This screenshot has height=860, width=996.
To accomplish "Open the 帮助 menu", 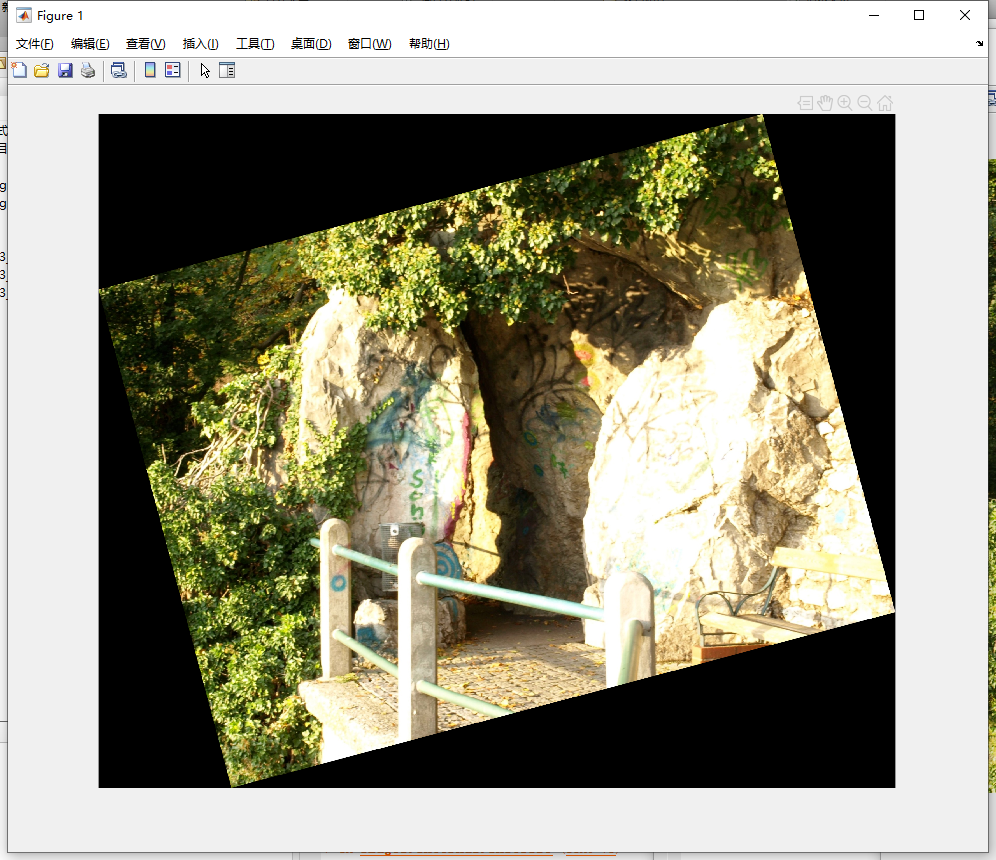I will tap(428, 43).
